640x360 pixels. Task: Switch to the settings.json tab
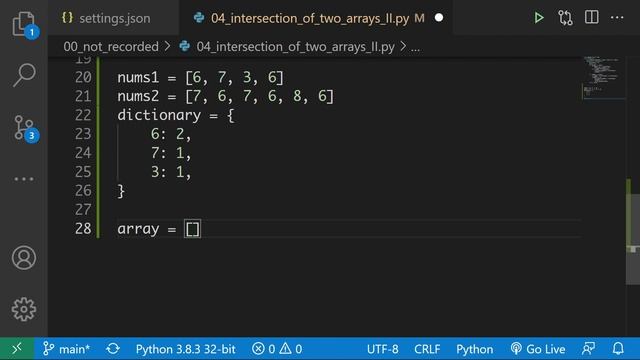point(106,18)
